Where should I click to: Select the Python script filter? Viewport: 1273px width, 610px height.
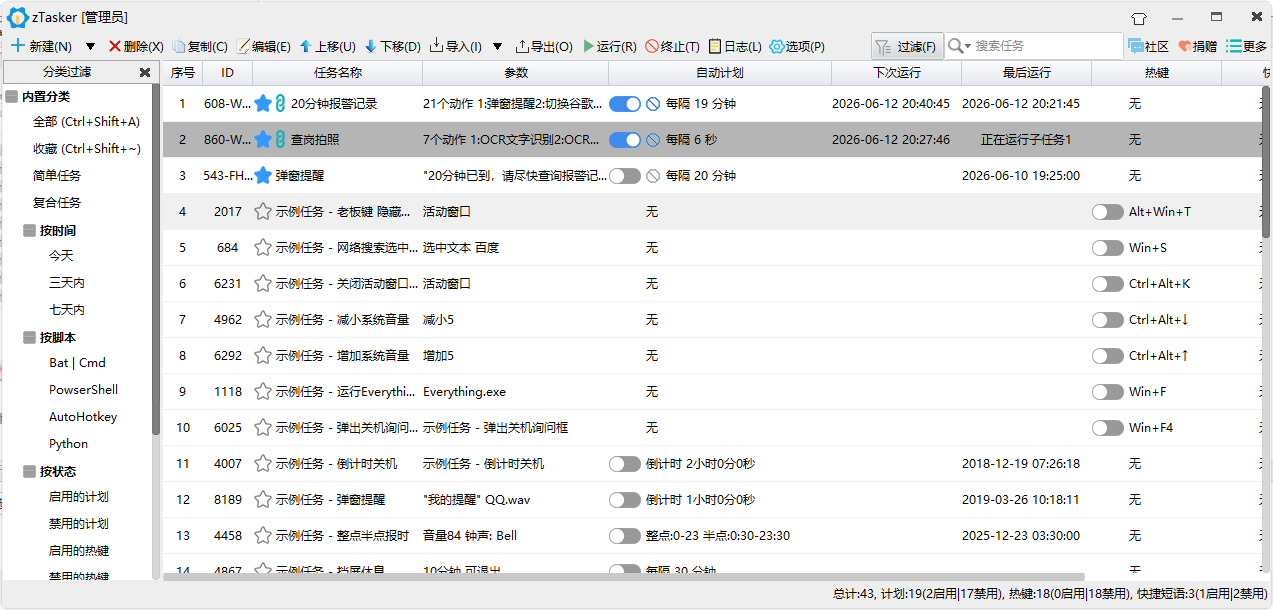(x=69, y=443)
